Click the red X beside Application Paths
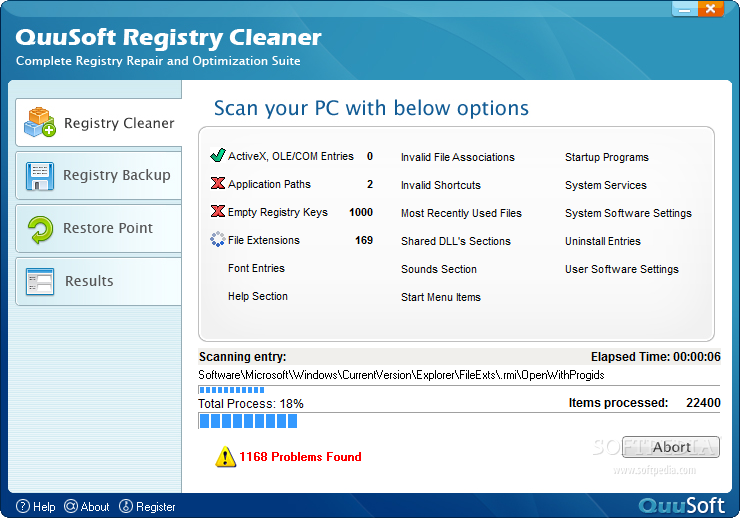Viewport: 740px width, 518px height. pos(218,183)
